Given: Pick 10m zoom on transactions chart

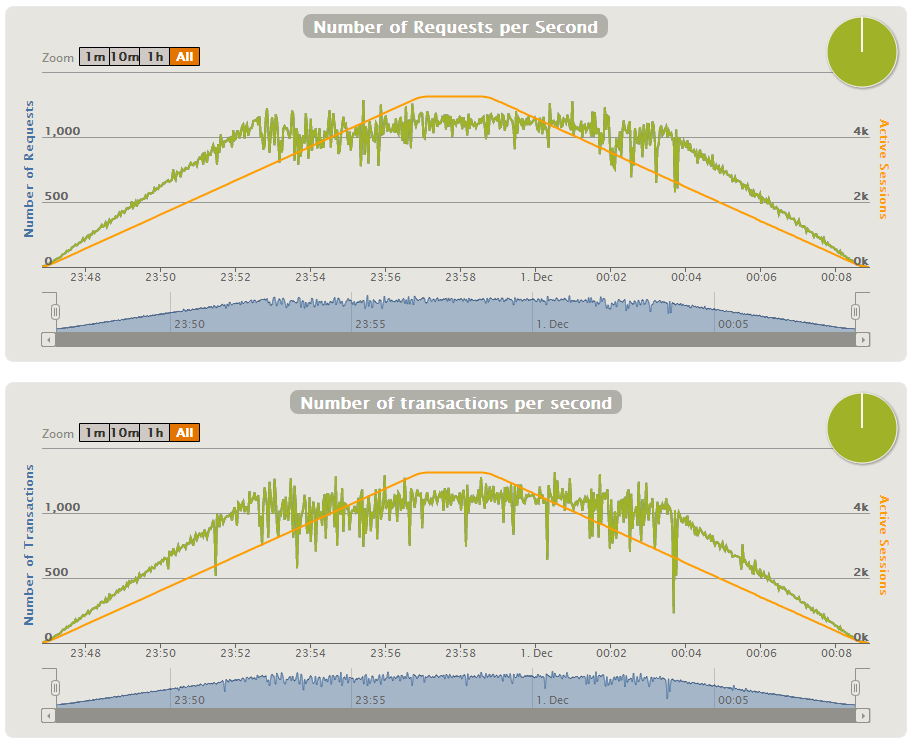Looking at the screenshot, I should [x=124, y=433].
